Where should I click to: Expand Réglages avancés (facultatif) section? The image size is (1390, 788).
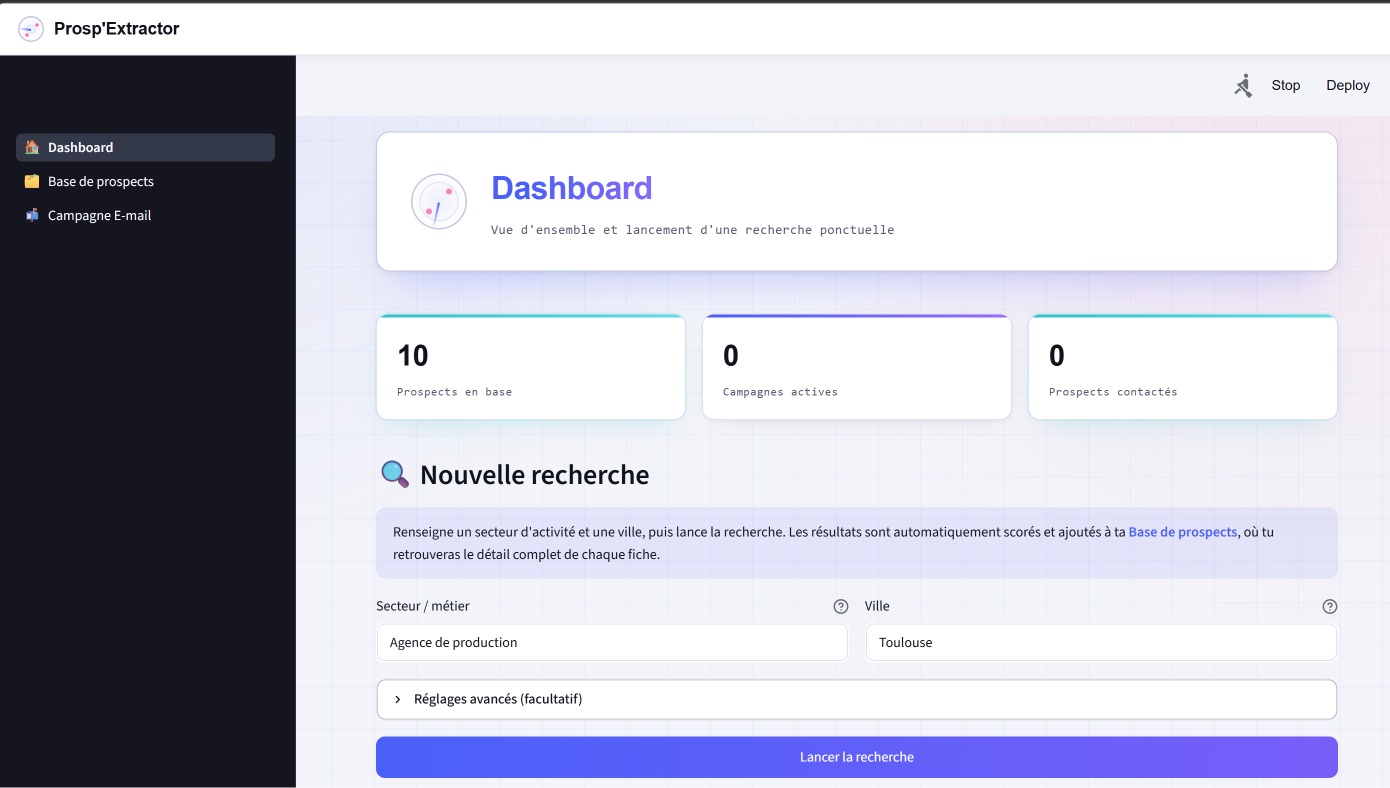click(x=857, y=699)
